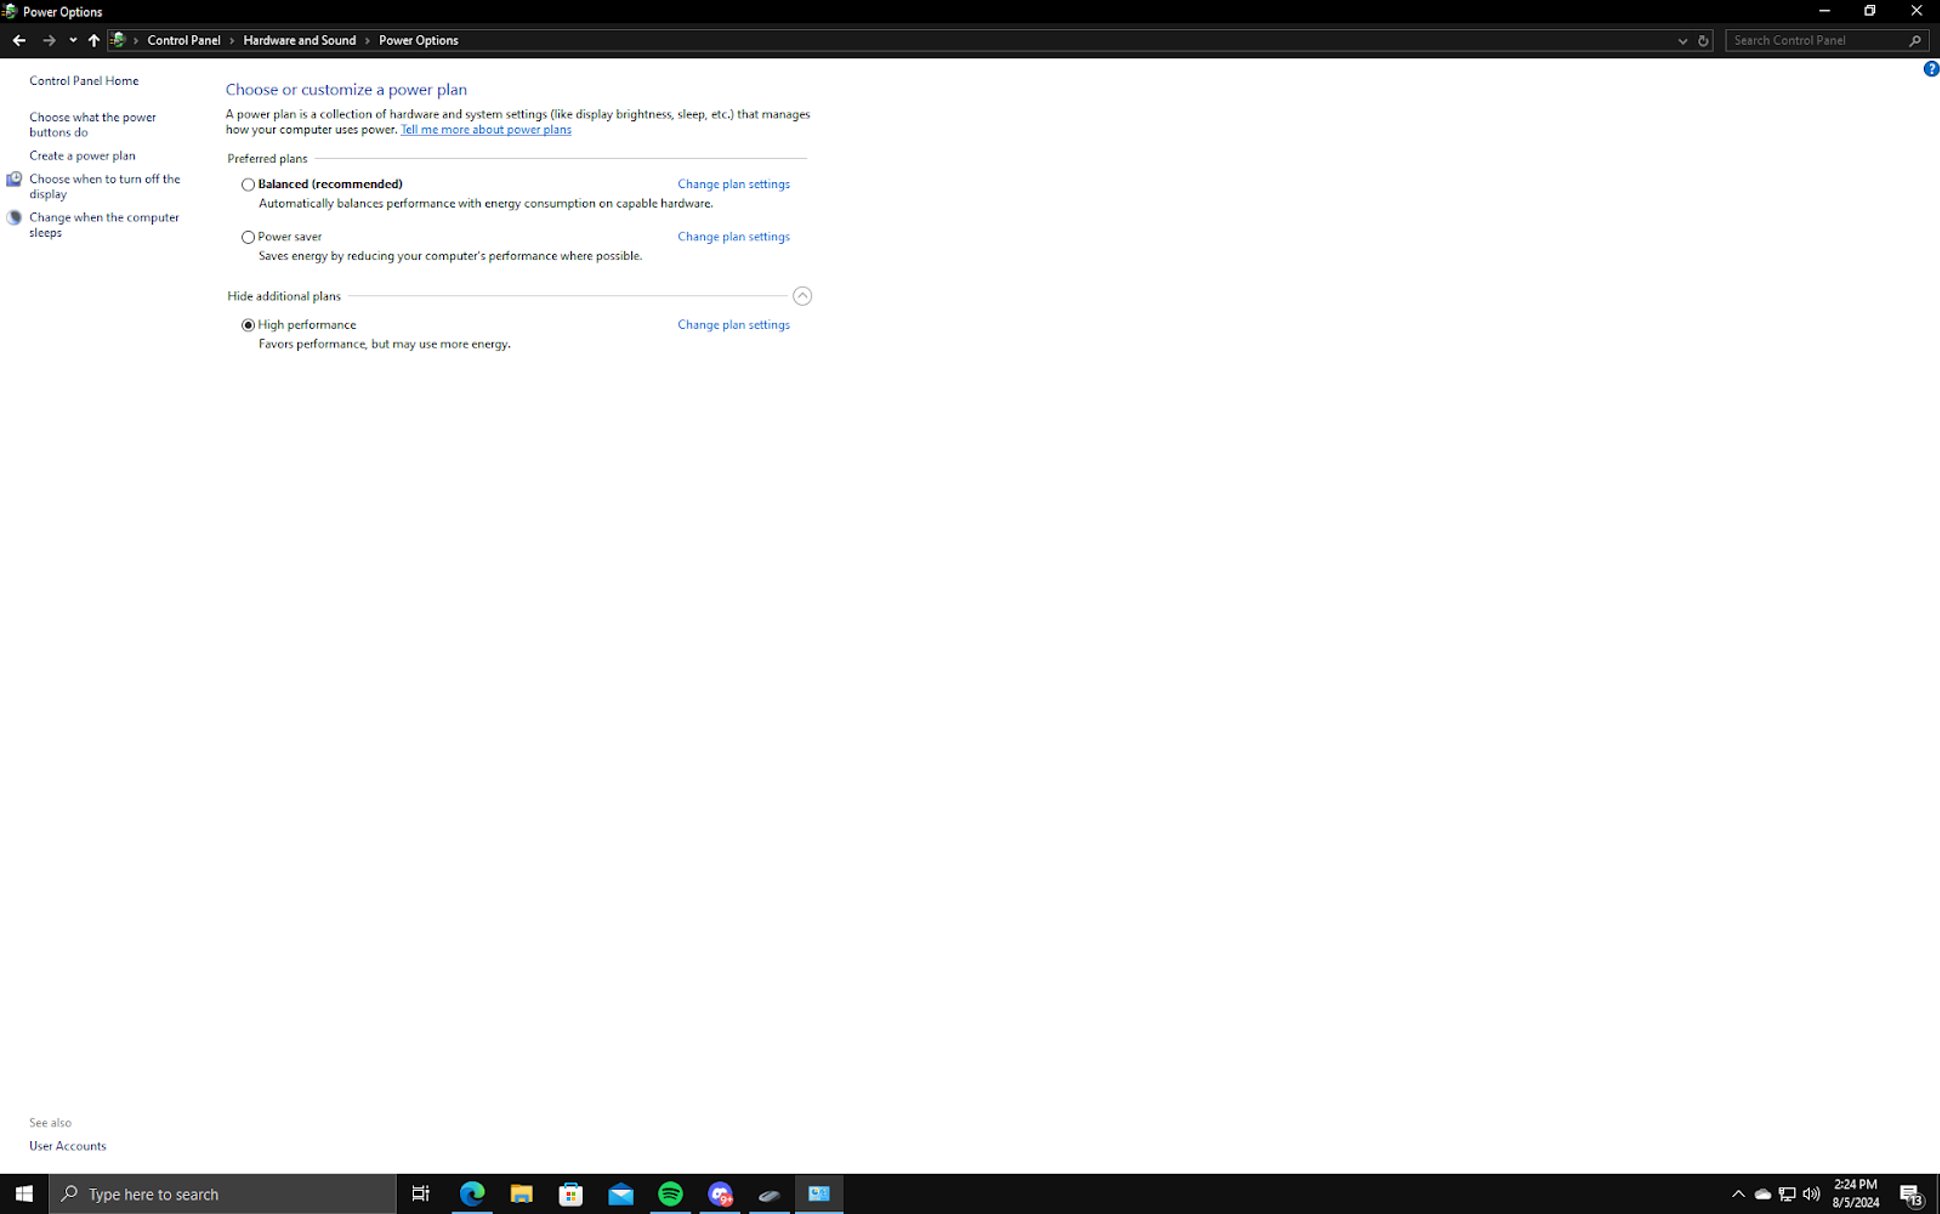Launch Spotify from the taskbar

point(669,1193)
